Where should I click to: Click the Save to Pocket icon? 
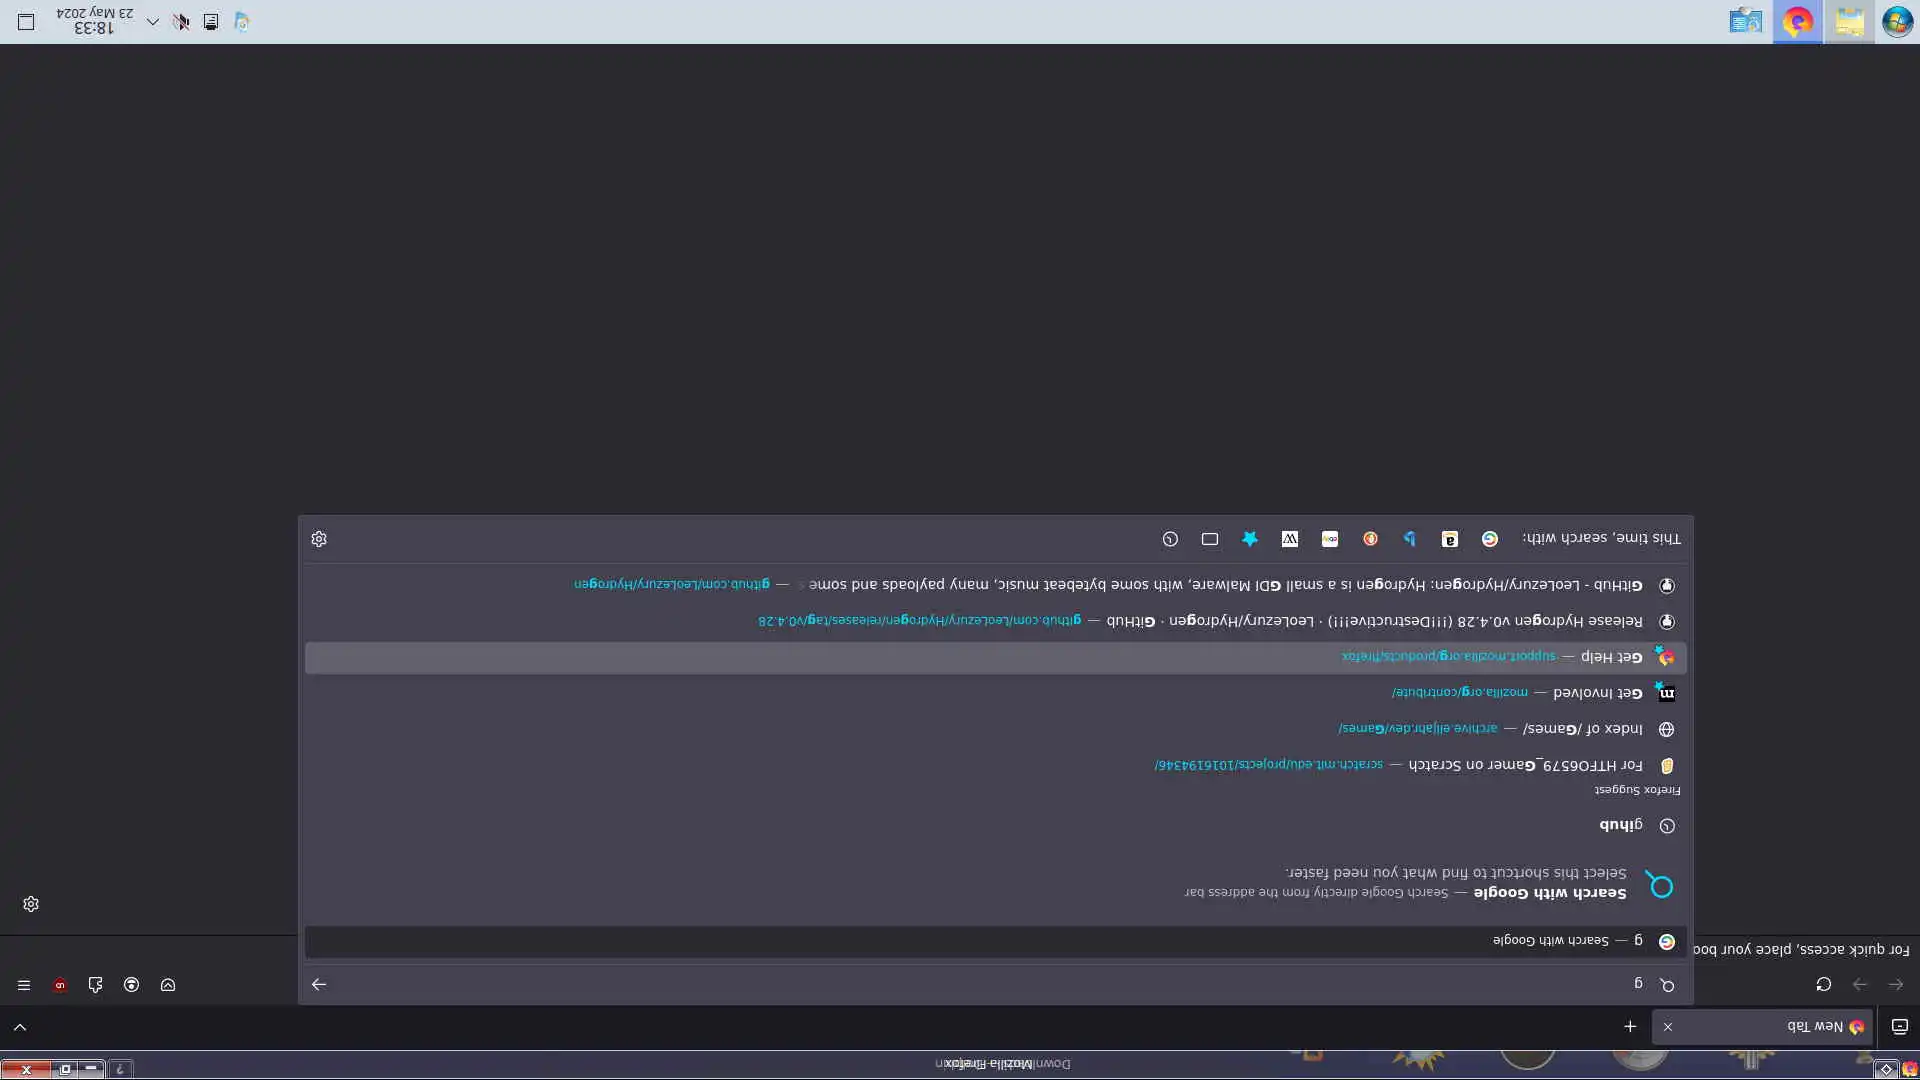tap(168, 985)
